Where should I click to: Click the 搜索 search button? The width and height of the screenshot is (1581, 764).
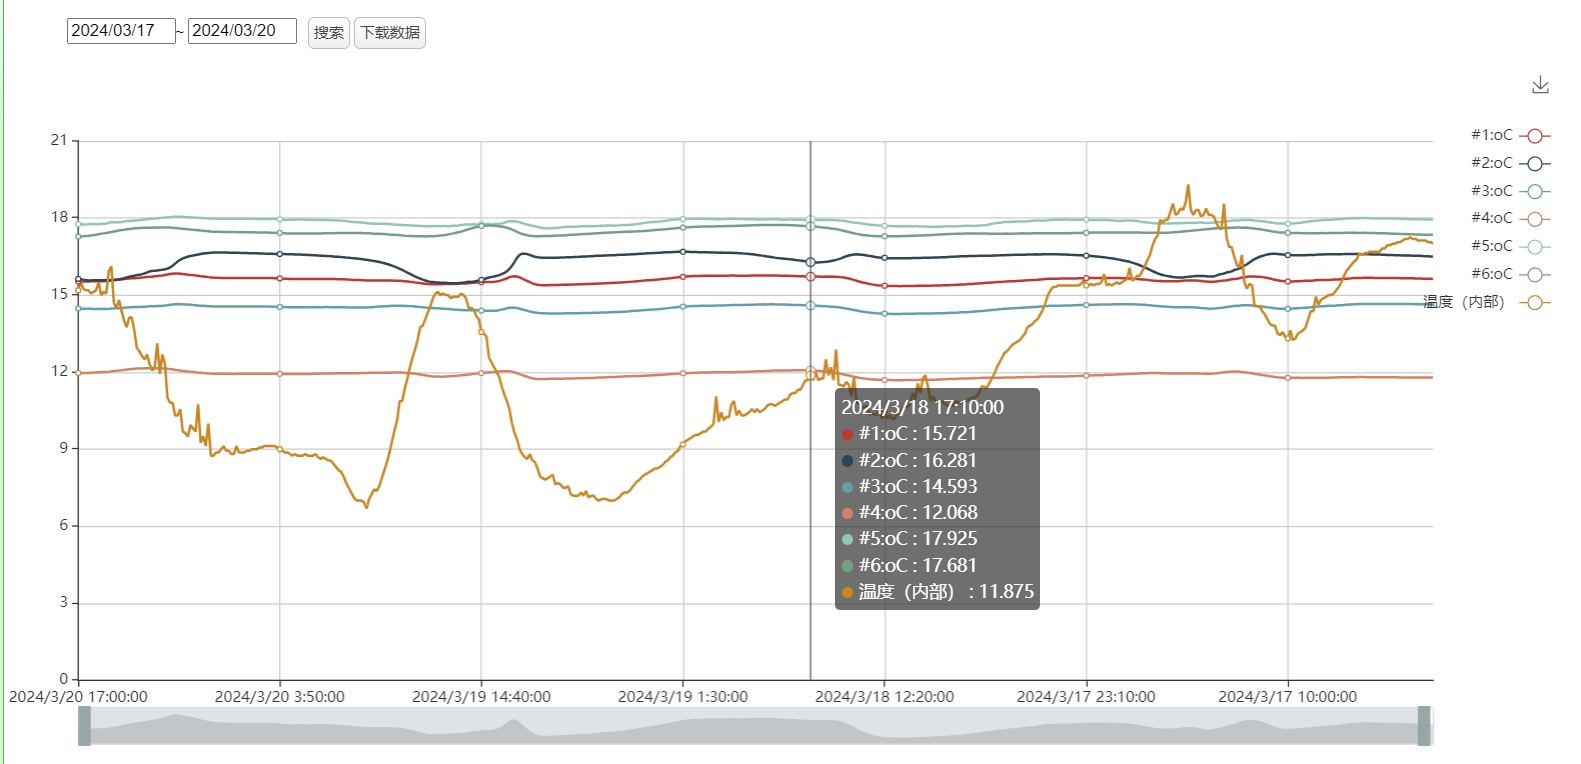328,33
